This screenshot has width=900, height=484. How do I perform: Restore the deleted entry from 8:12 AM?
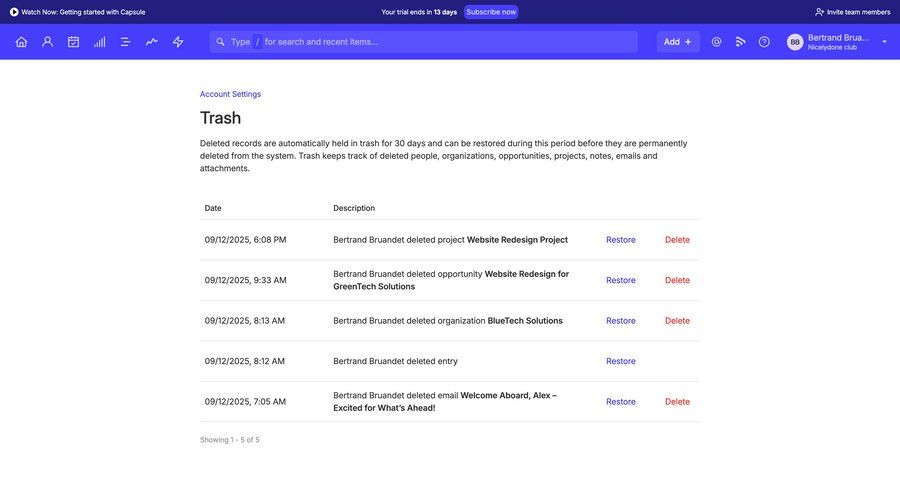pyautogui.click(x=620, y=361)
